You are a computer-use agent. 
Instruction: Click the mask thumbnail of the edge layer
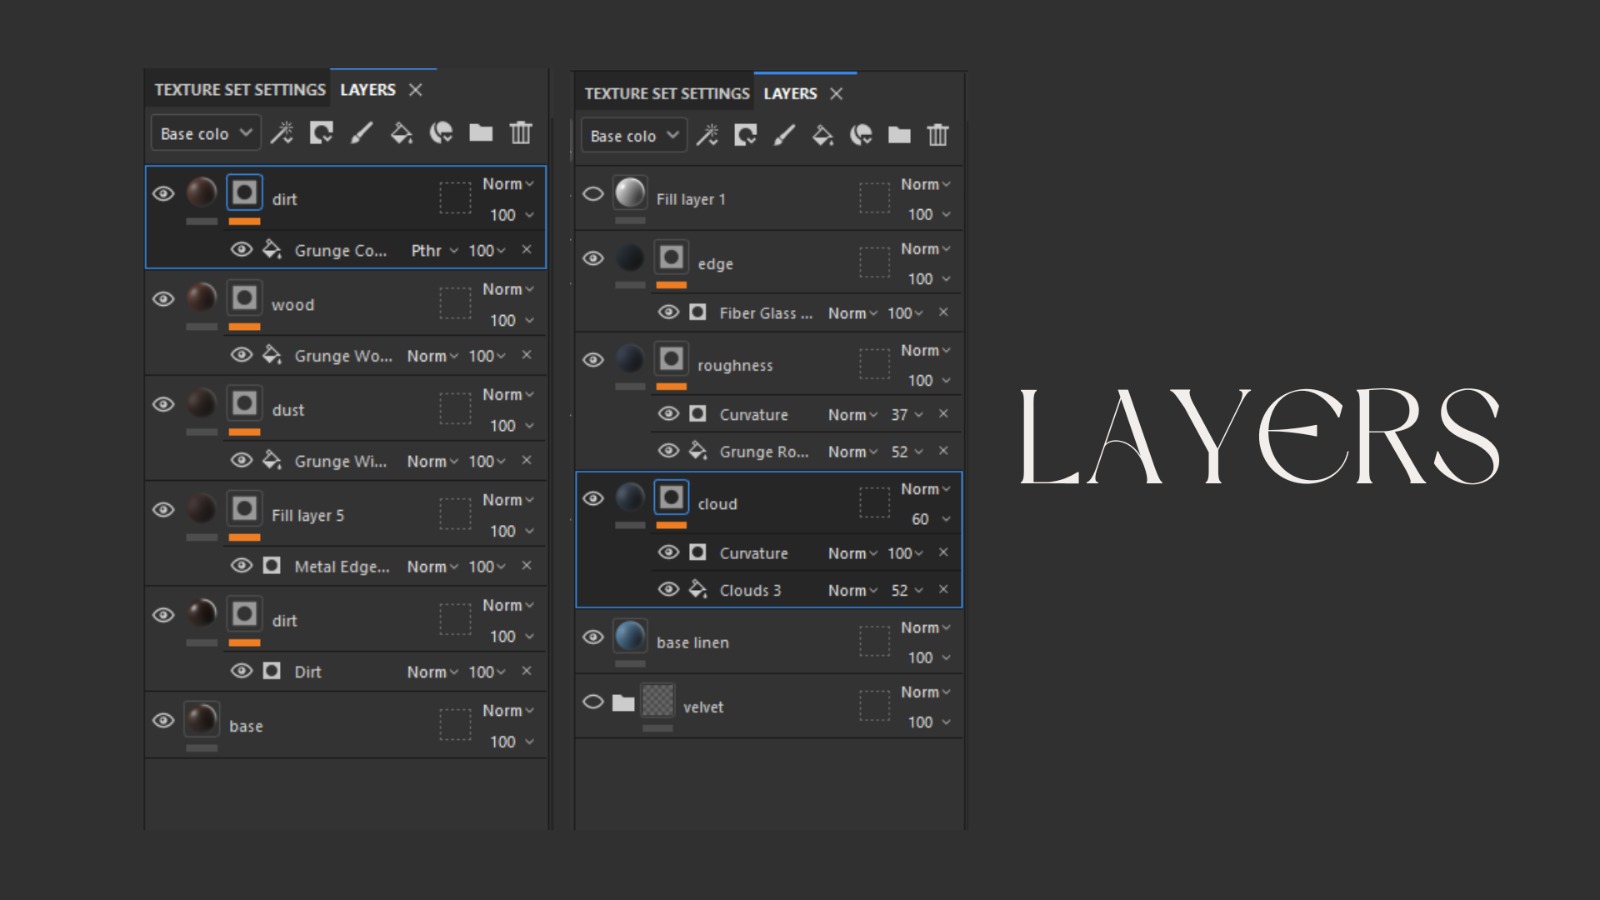point(671,258)
